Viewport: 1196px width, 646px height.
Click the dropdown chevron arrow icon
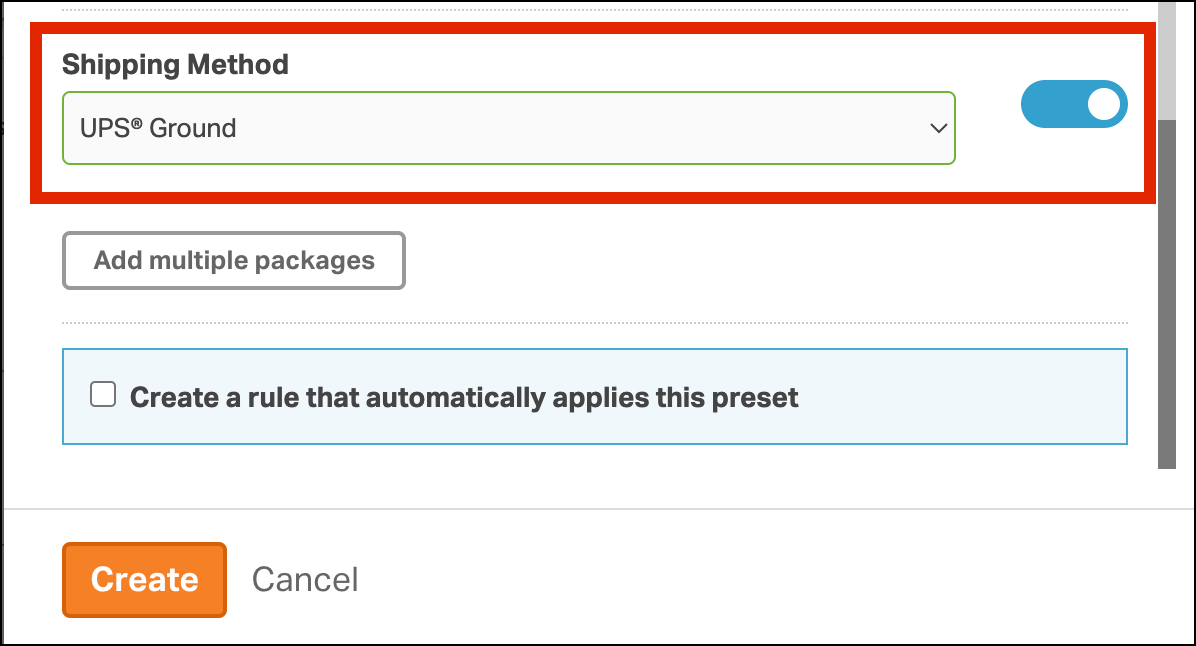coord(938,128)
